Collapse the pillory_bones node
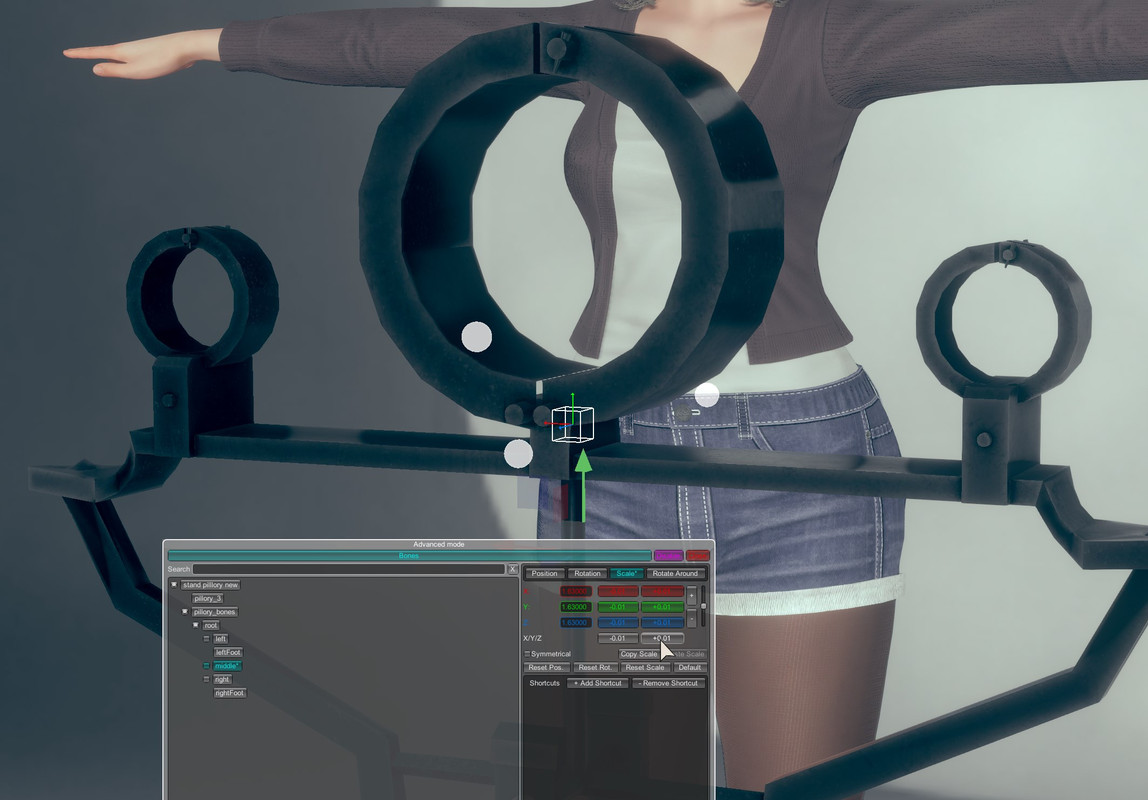This screenshot has height=800, width=1148. (184, 612)
